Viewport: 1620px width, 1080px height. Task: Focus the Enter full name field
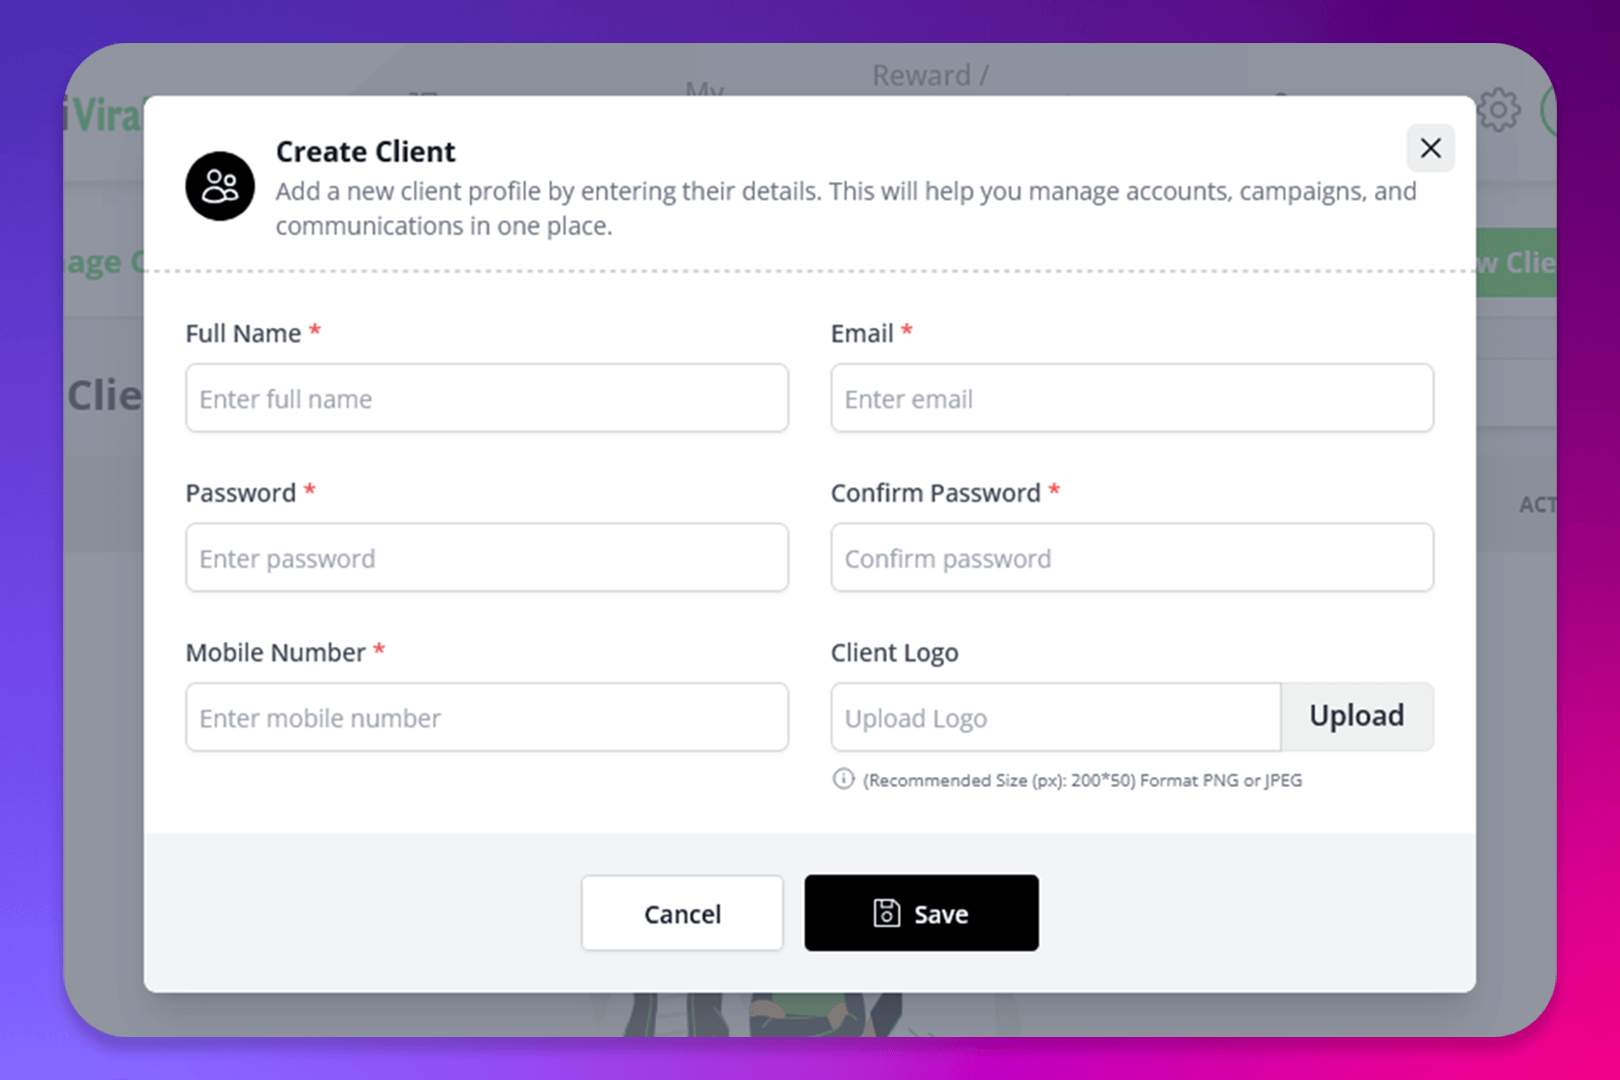point(487,399)
